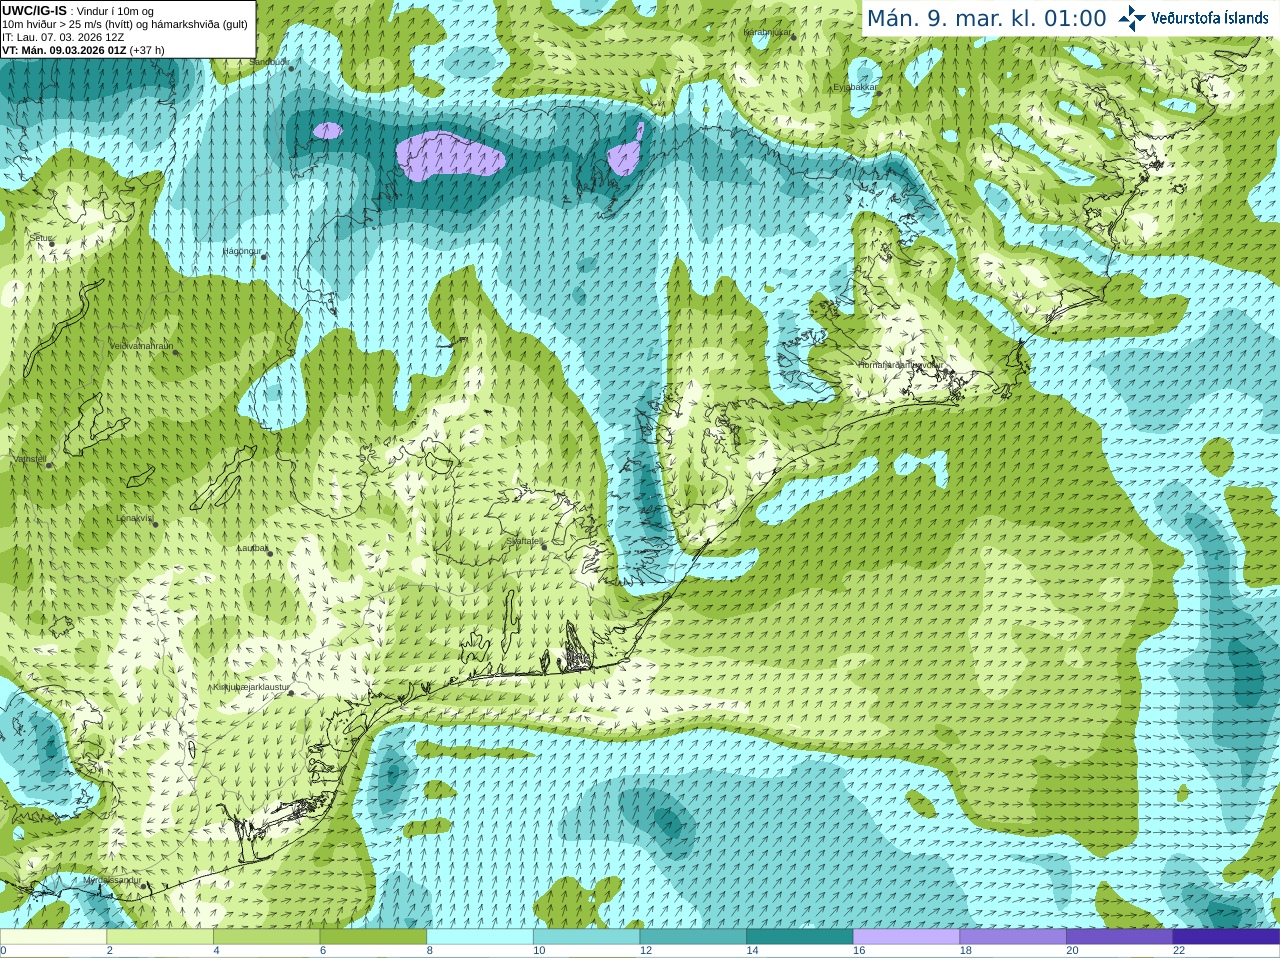Click the 16–18 m/s lavender legend swatch
The width and height of the screenshot is (1280, 958).
(x=906, y=937)
